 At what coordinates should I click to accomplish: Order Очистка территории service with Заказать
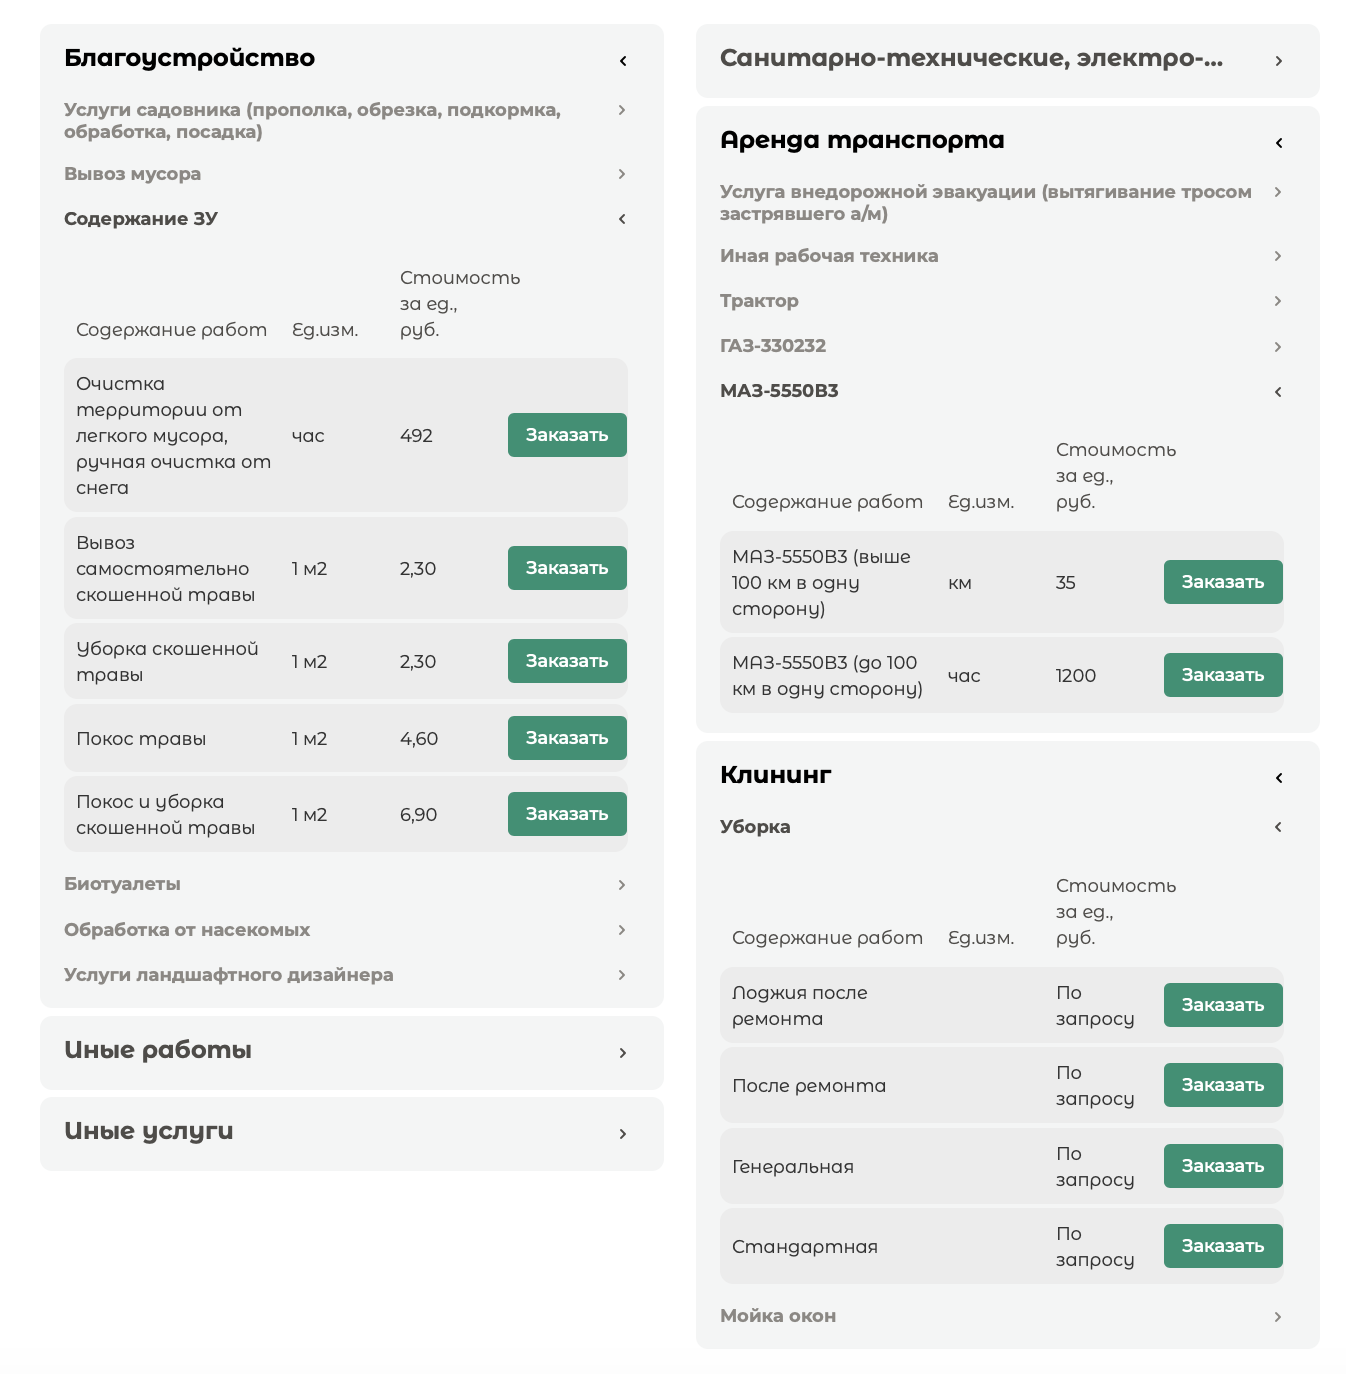coord(567,435)
